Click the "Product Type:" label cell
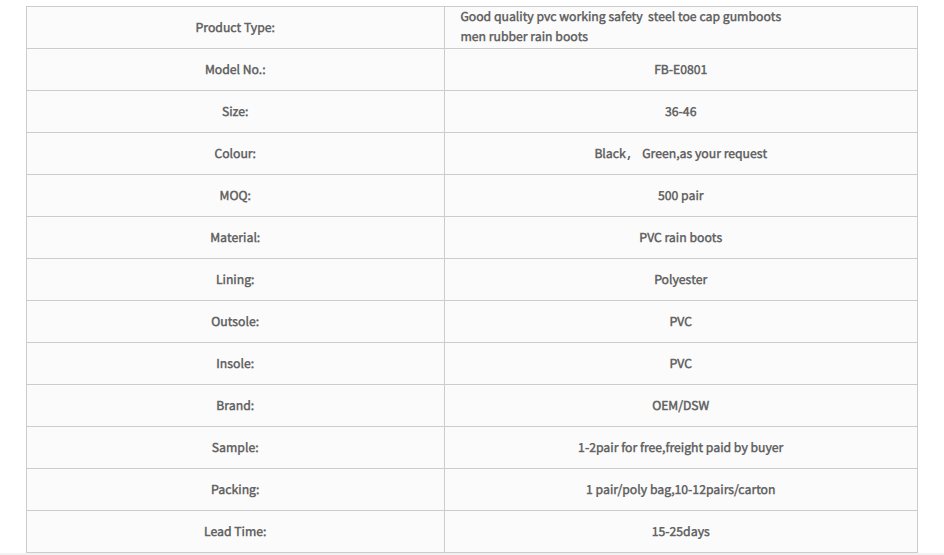The image size is (944, 555). pos(235,28)
